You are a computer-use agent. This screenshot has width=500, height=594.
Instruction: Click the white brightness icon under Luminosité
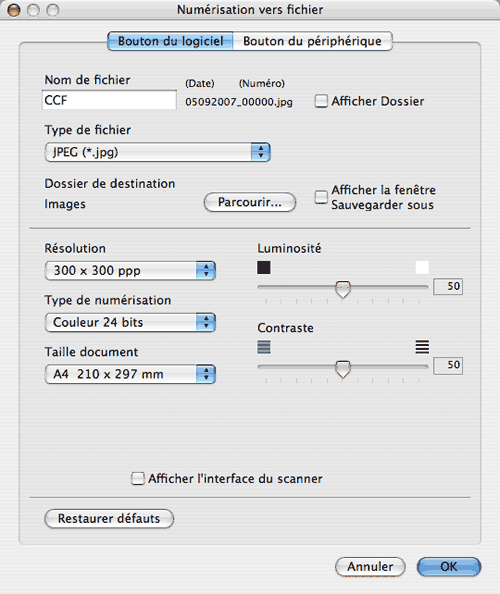(422, 267)
